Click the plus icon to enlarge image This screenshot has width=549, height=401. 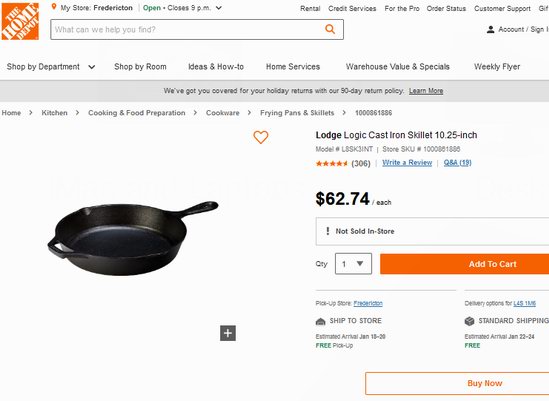[228, 333]
